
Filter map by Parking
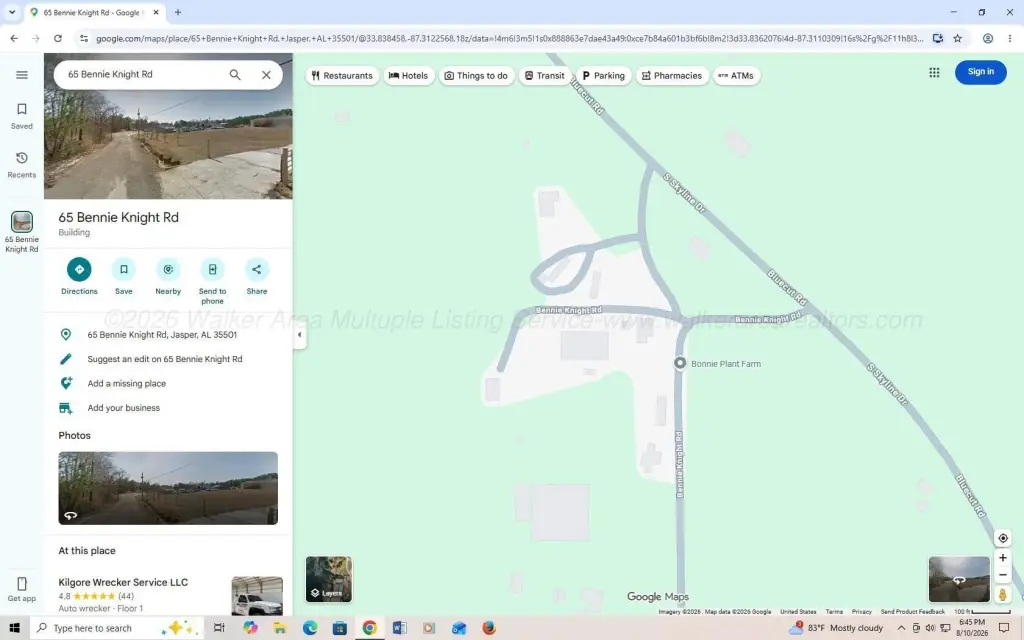(x=603, y=76)
